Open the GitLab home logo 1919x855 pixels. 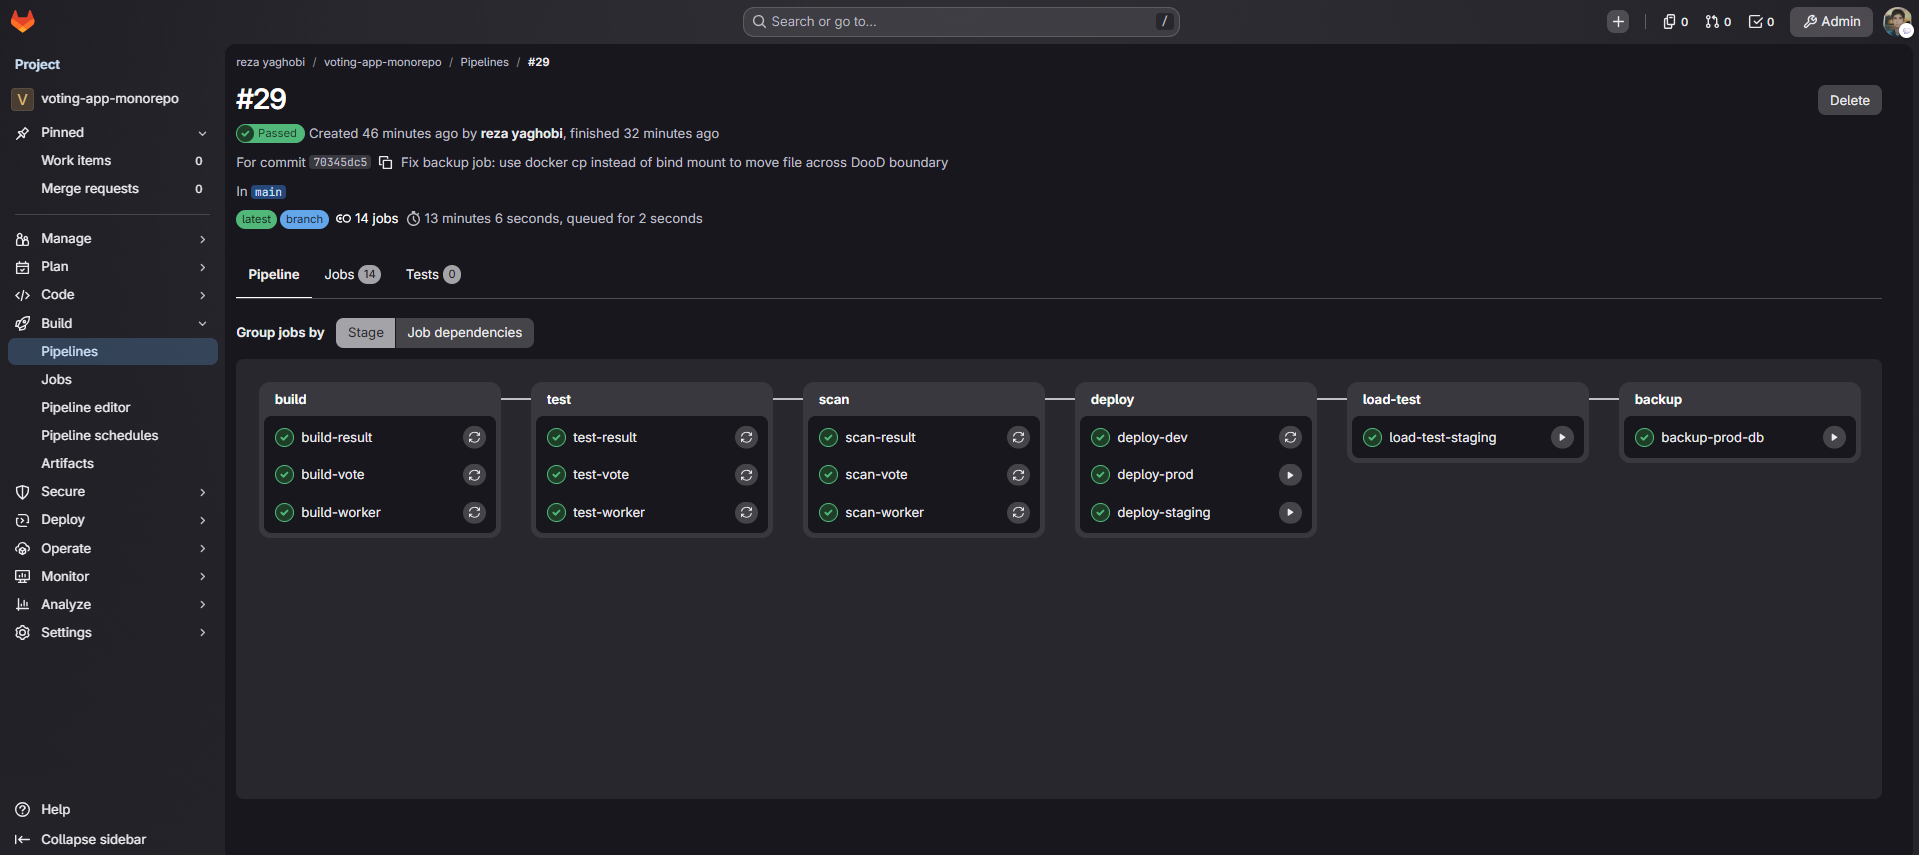23,21
